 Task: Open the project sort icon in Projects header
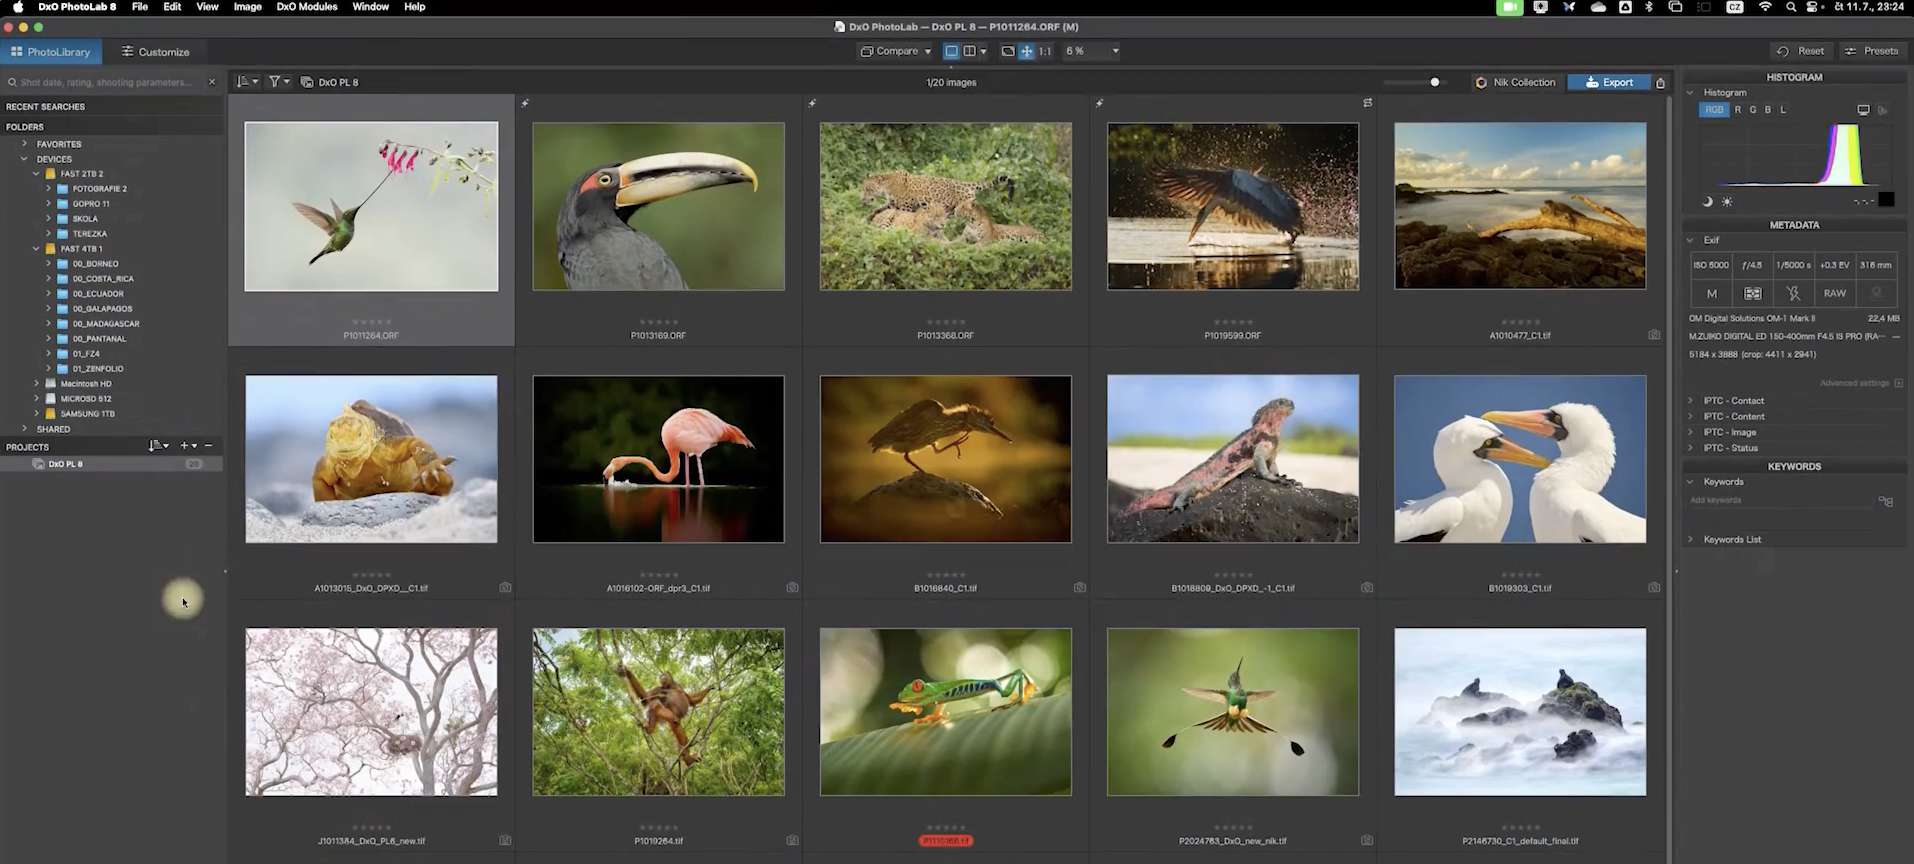[x=158, y=446]
